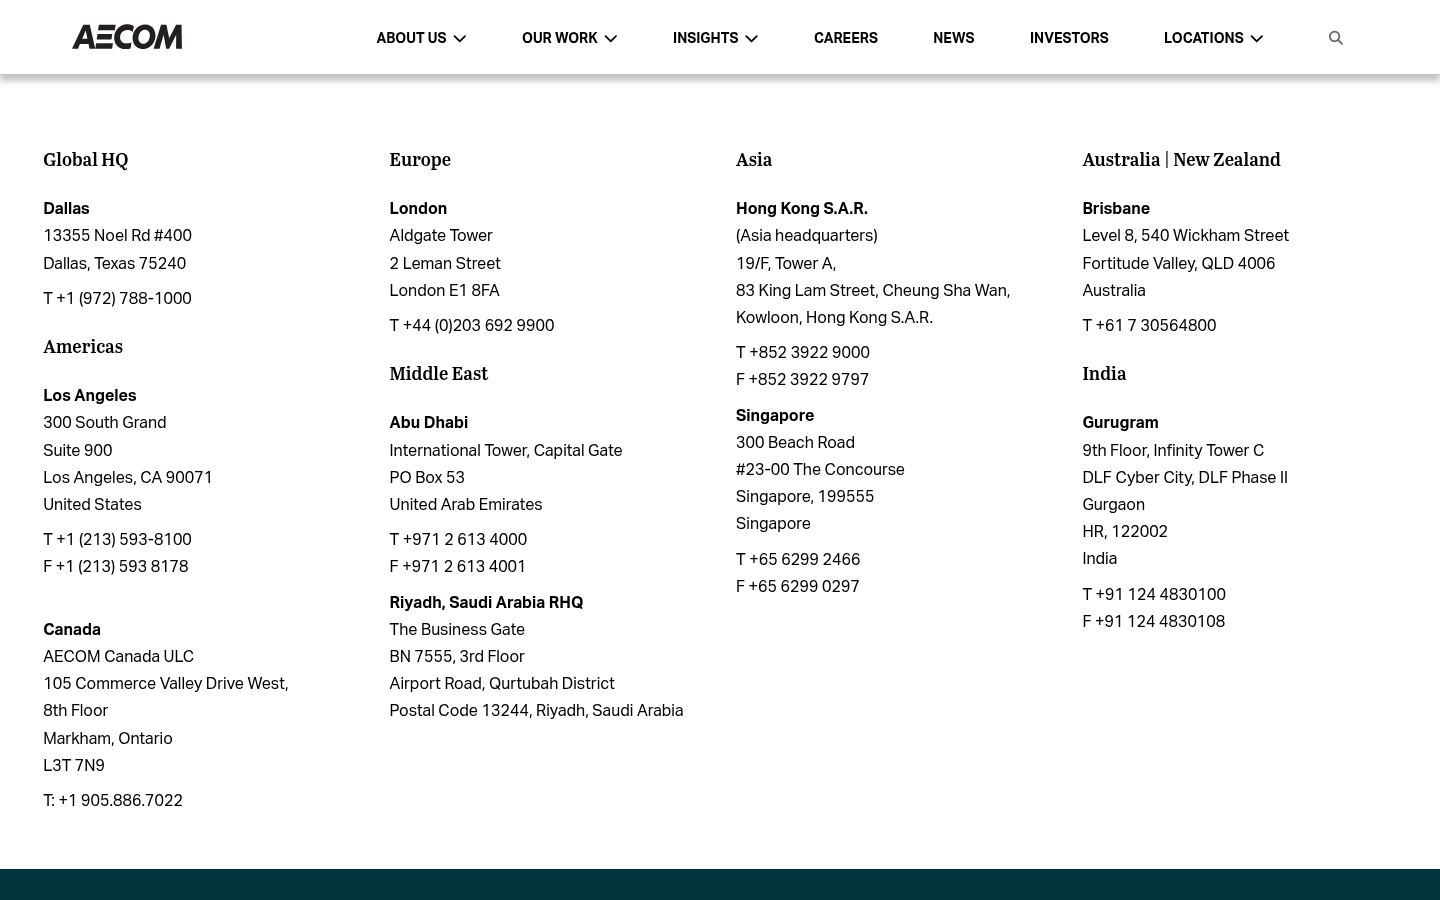Click Hong Kong fax +852 3922 9797
Screen dimensions: 1440x900
coord(808,379)
